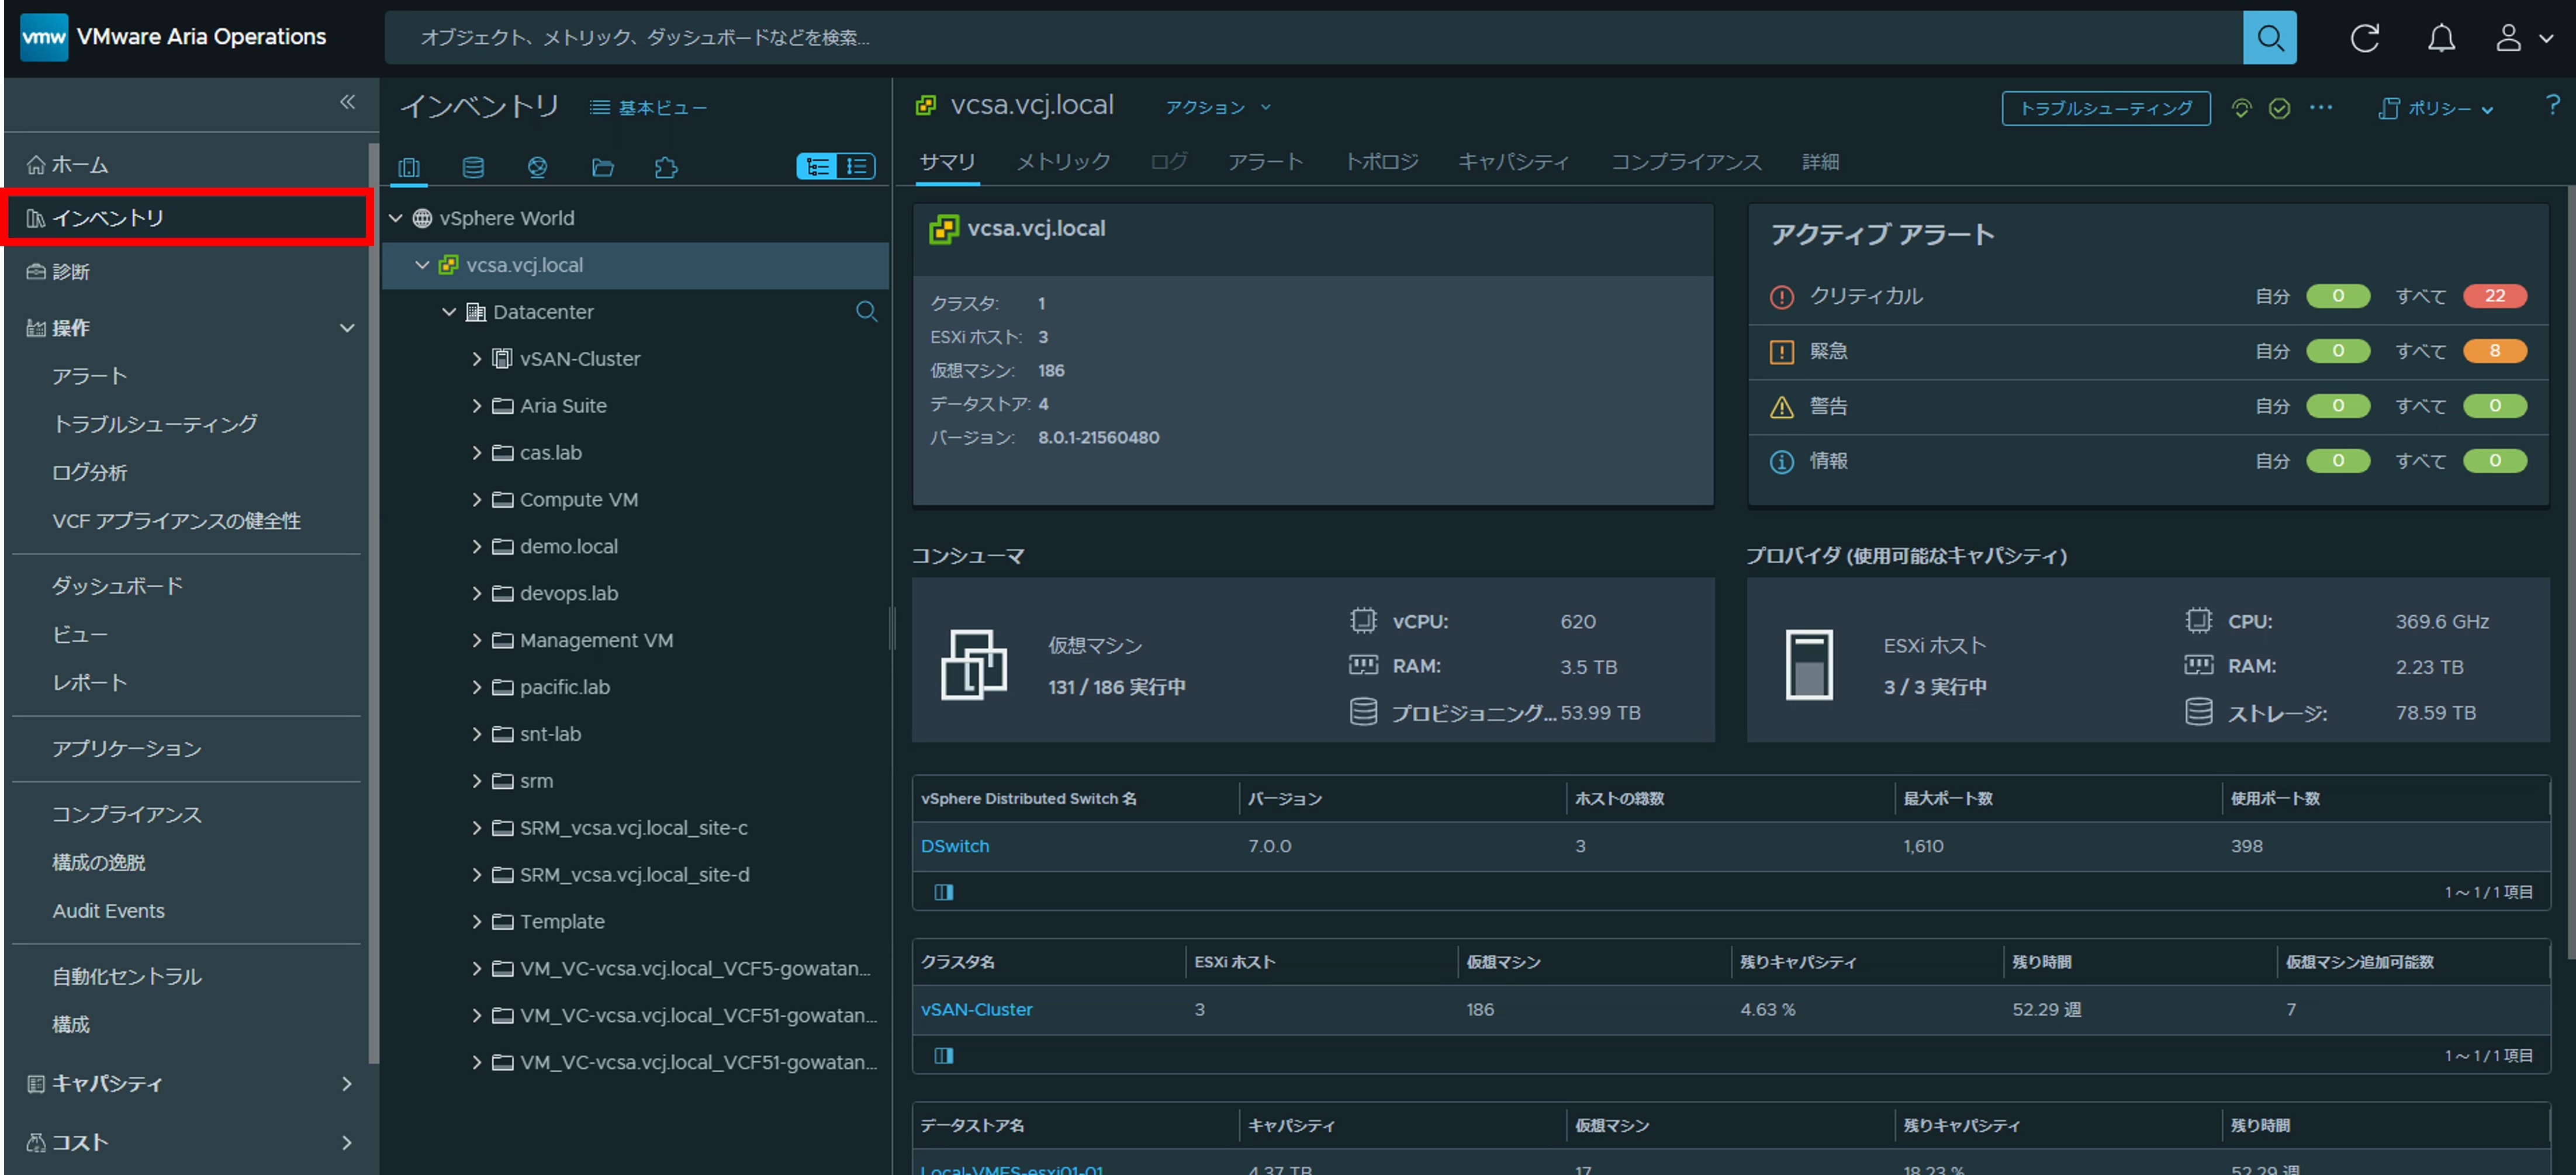Click the トラブルシューティング button
Screen dimensions: 2576x1175
tap(2105, 108)
